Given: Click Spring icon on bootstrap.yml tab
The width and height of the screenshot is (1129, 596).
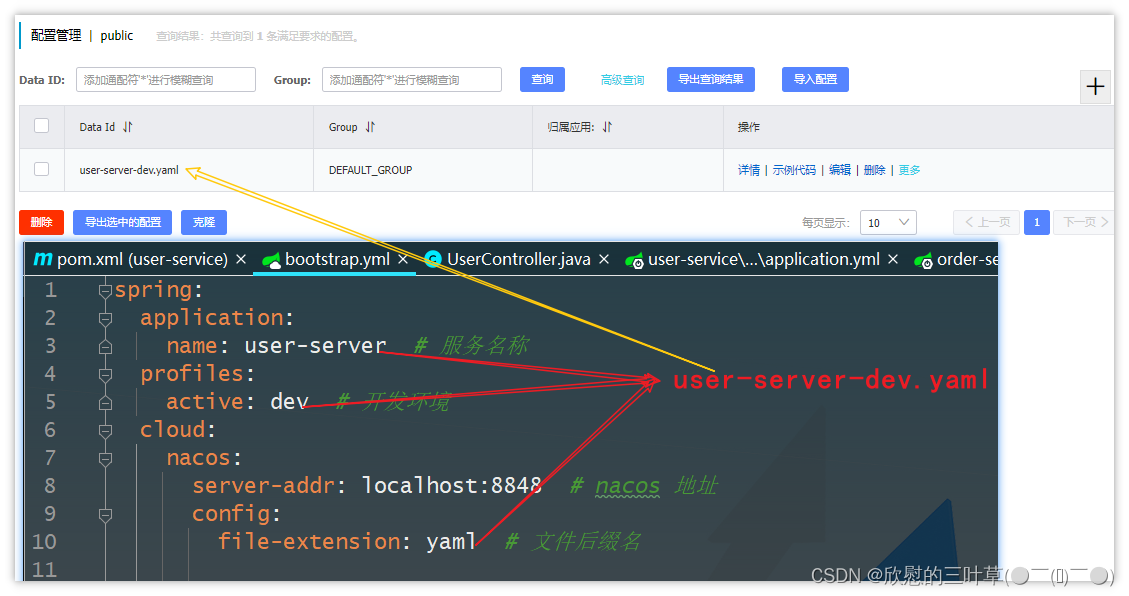Looking at the screenshot, I should tap(271, 261).
